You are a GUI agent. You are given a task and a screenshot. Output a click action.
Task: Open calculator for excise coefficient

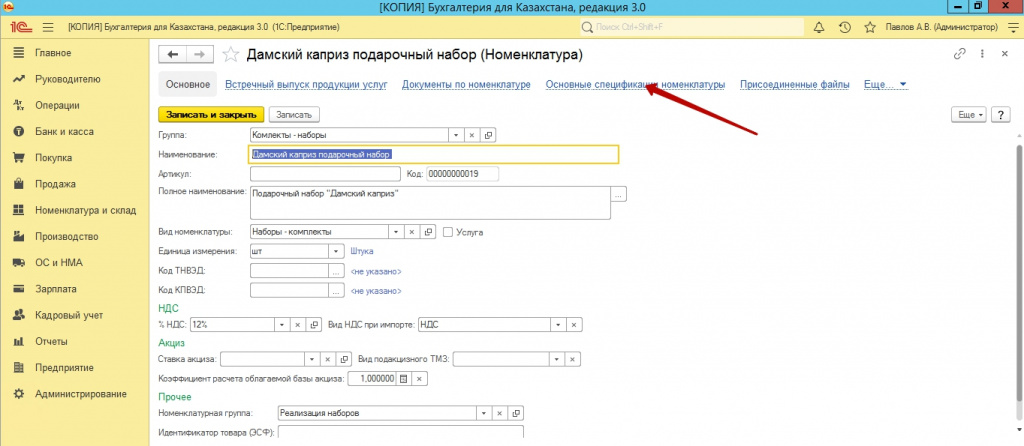(x=403, y=379)
